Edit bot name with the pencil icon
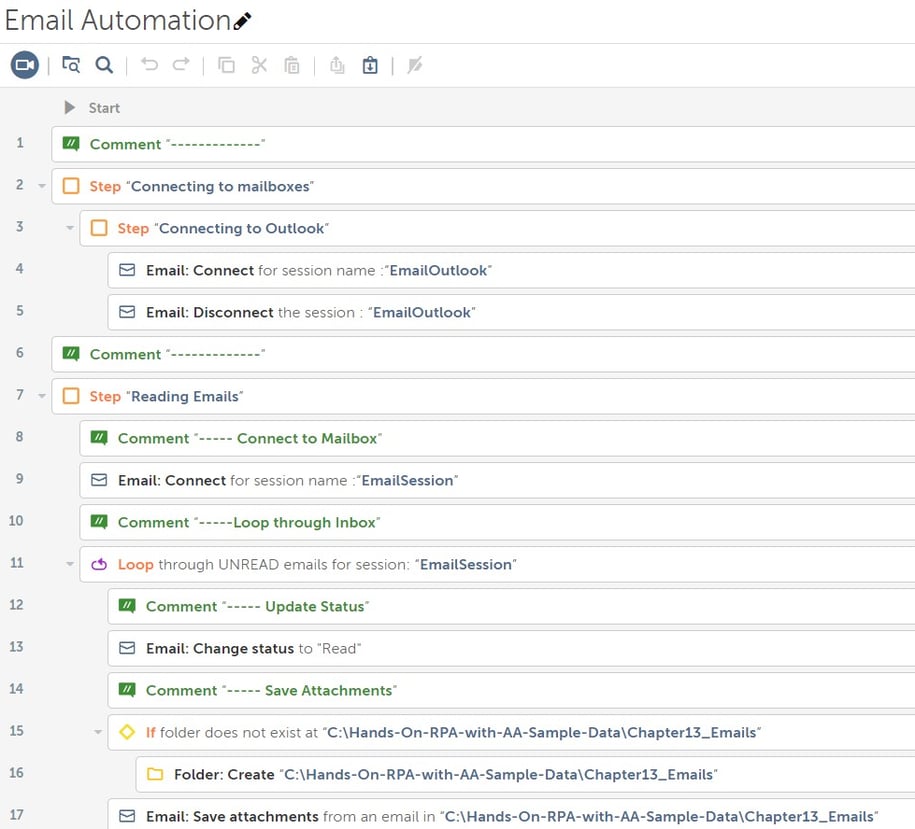Viewport: 915px width, 829px height. (242, 22)
